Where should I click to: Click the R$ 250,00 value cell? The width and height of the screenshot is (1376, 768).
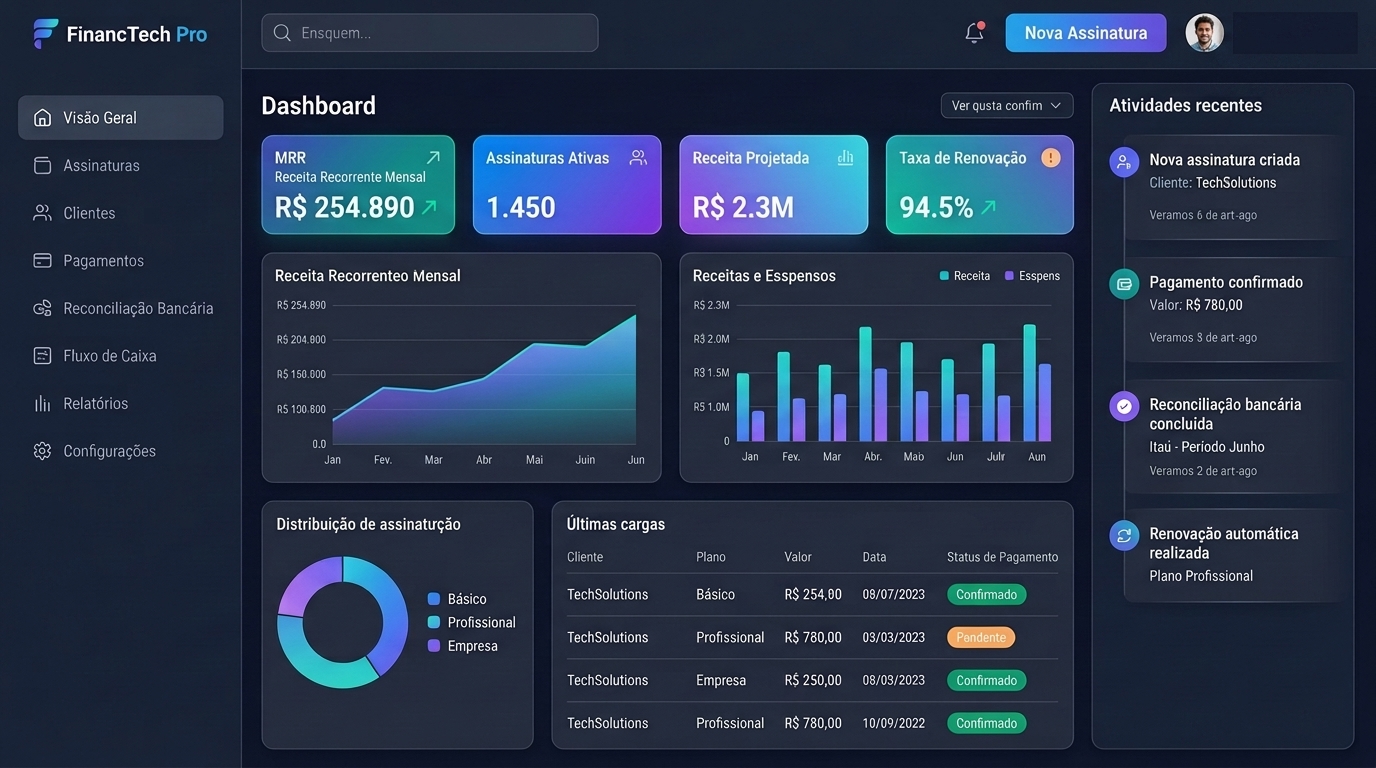(x=813, y=681)
